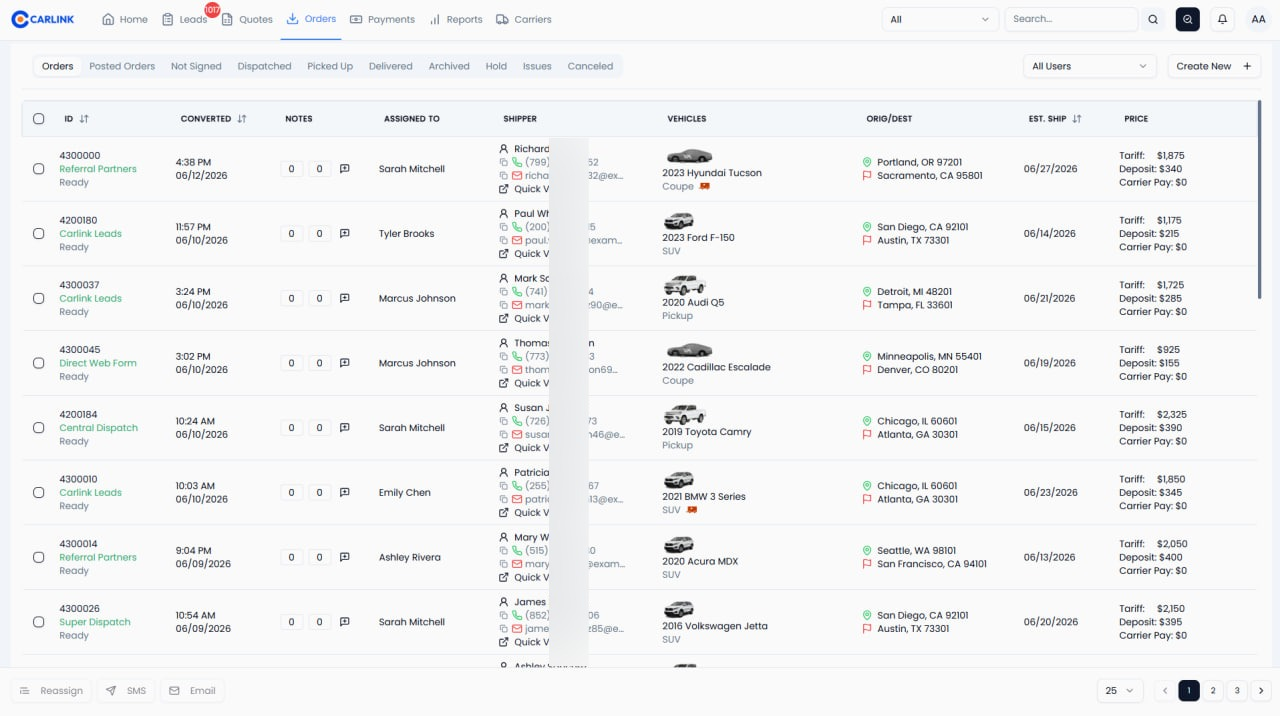Go to the Home nav item
The height and width of the screenshot is (716, 1280).
125,19
